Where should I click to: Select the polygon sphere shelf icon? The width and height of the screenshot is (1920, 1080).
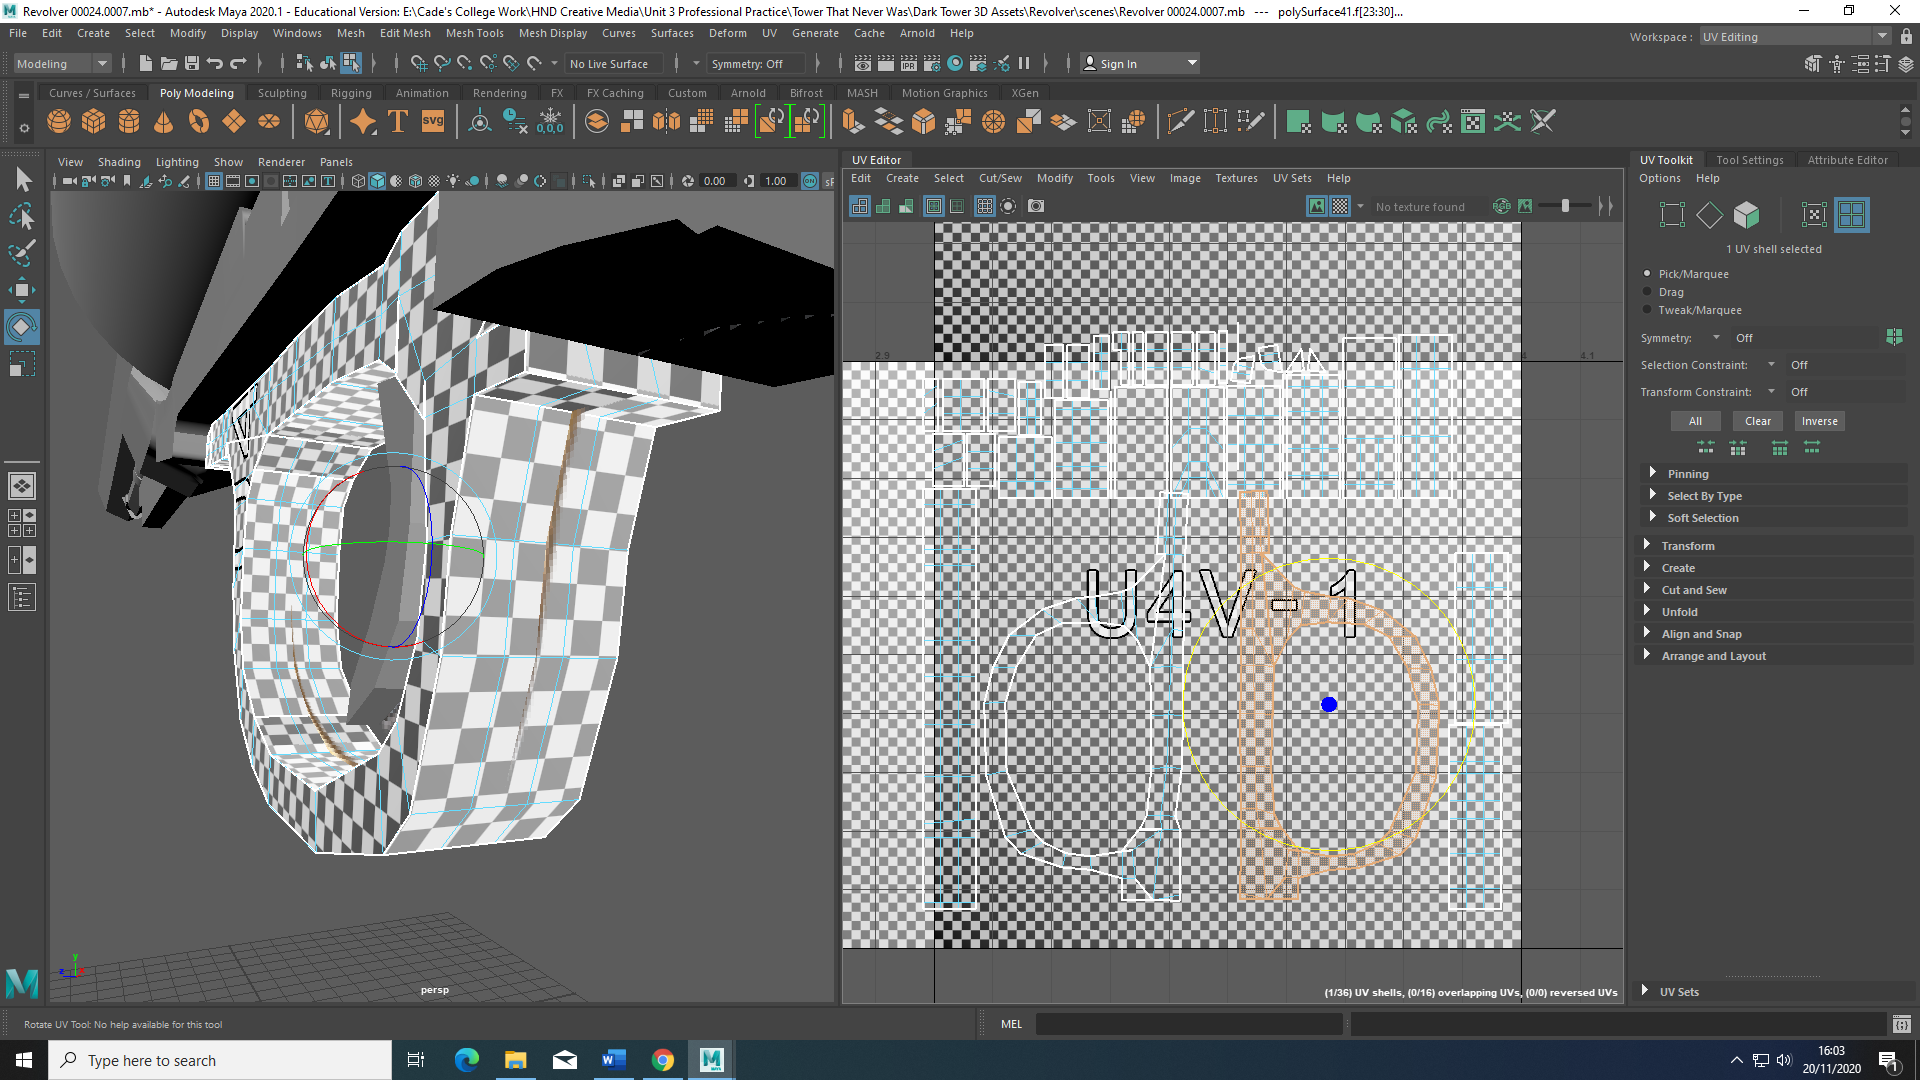(x=59, y=122)
